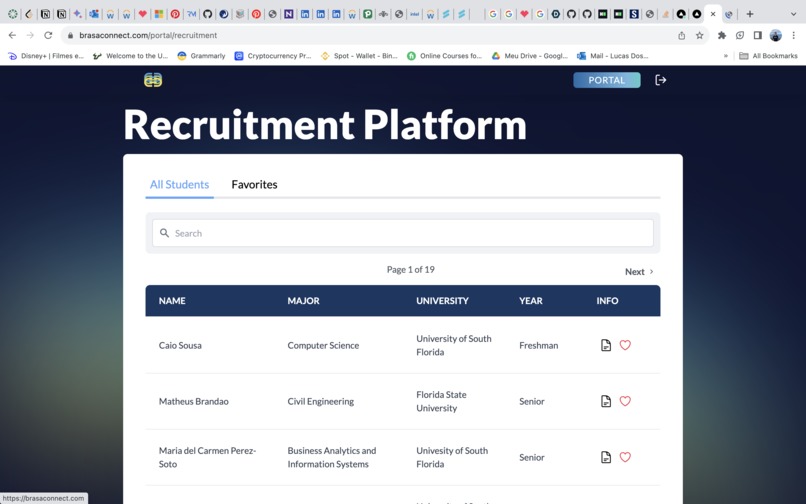Image resolution: width=806 pixels, height=504 pixels.
Task: Click the Page 1 of 19 indicator
Action: tap(410, 269)
